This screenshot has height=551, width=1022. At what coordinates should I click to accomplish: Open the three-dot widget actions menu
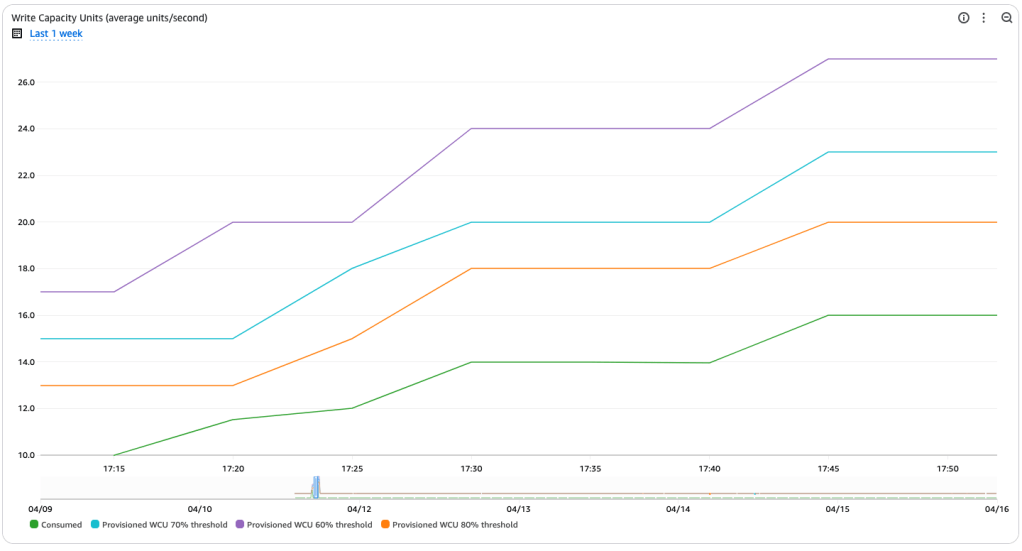point(984,18)
